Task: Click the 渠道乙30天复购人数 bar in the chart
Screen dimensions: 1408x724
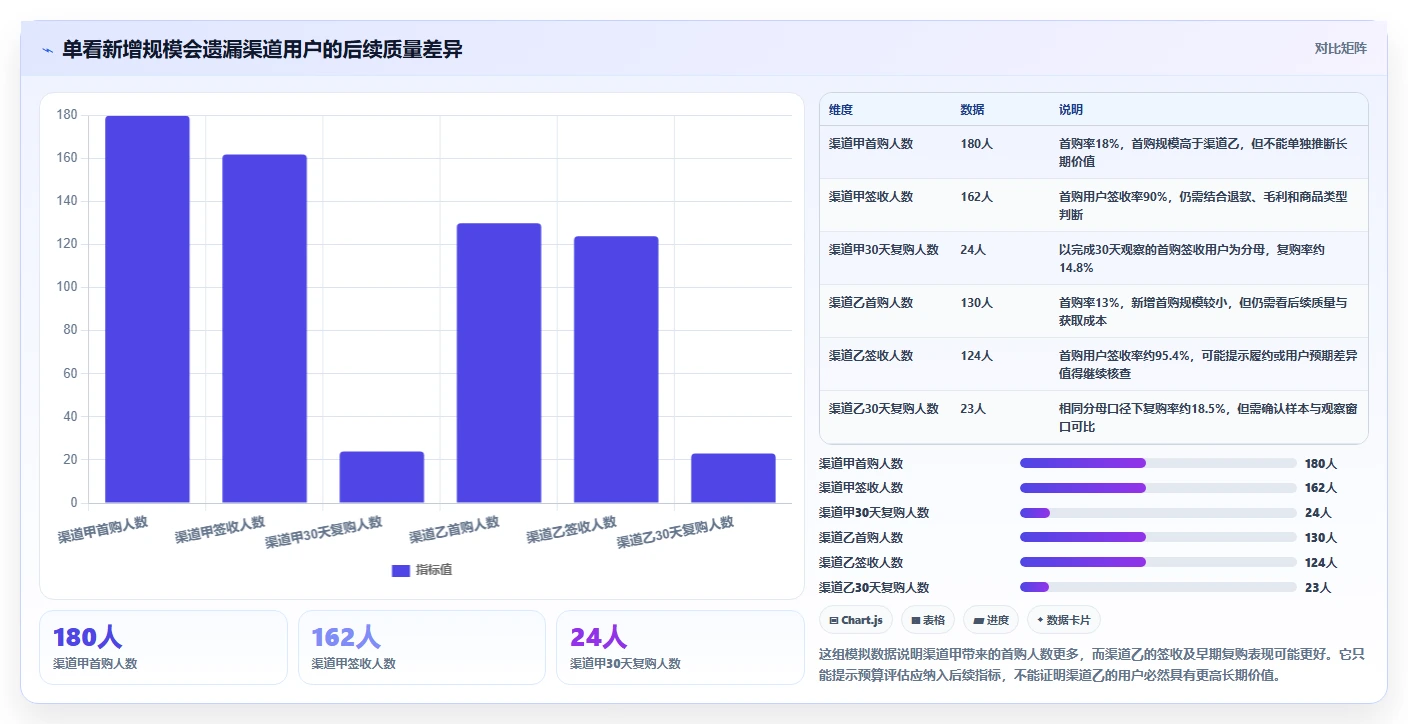Action: pyautogui.click(x=733, y=478)
